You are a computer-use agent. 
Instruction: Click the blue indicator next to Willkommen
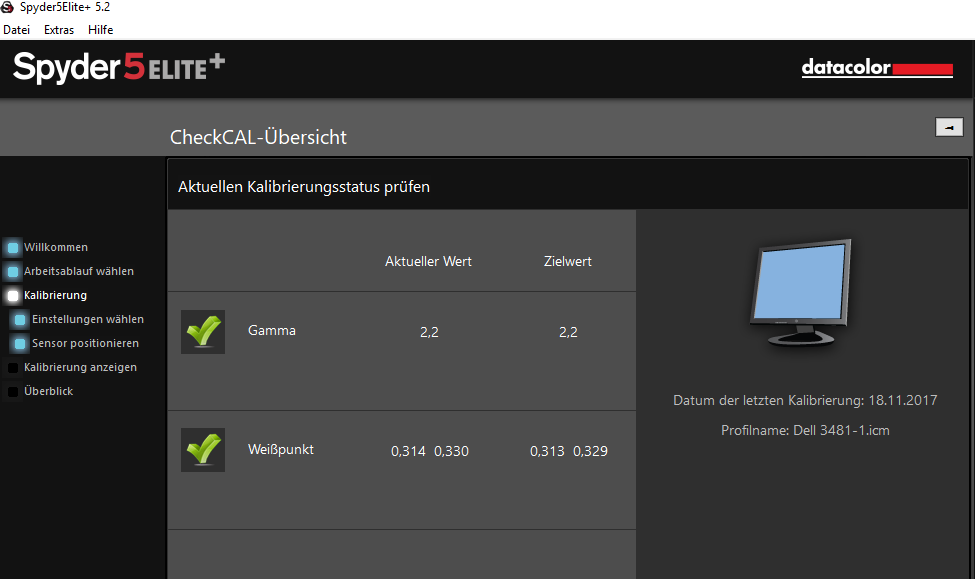(12, 248)
